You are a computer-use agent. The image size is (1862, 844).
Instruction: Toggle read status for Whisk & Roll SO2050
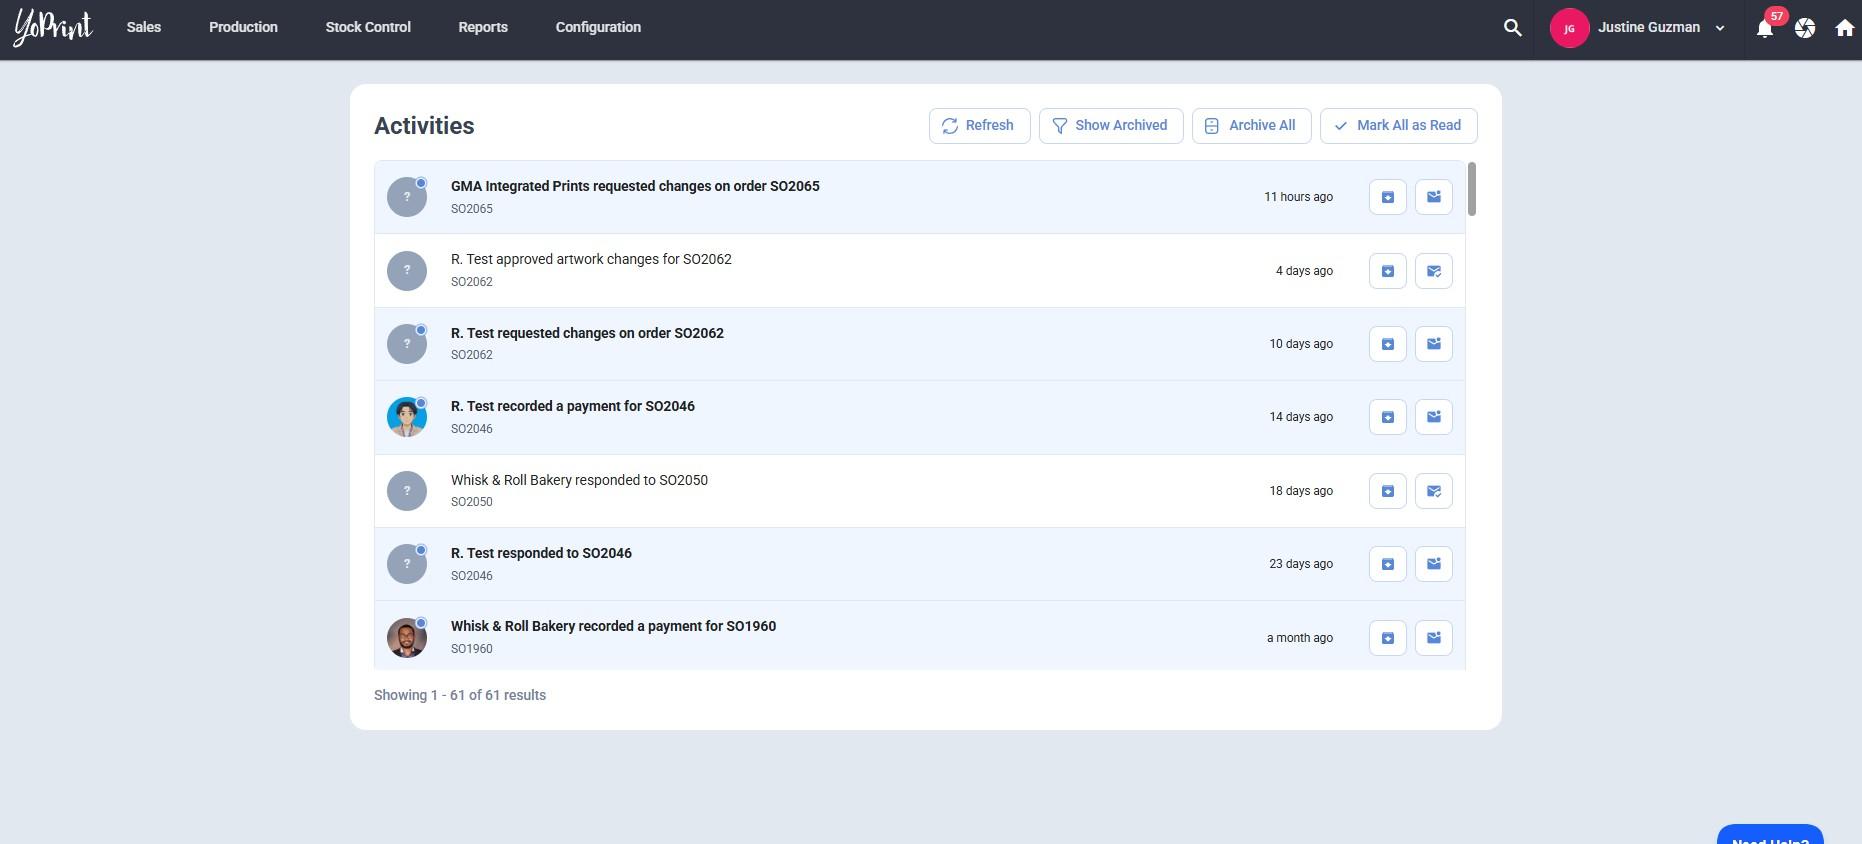(x=1433, y=491)
